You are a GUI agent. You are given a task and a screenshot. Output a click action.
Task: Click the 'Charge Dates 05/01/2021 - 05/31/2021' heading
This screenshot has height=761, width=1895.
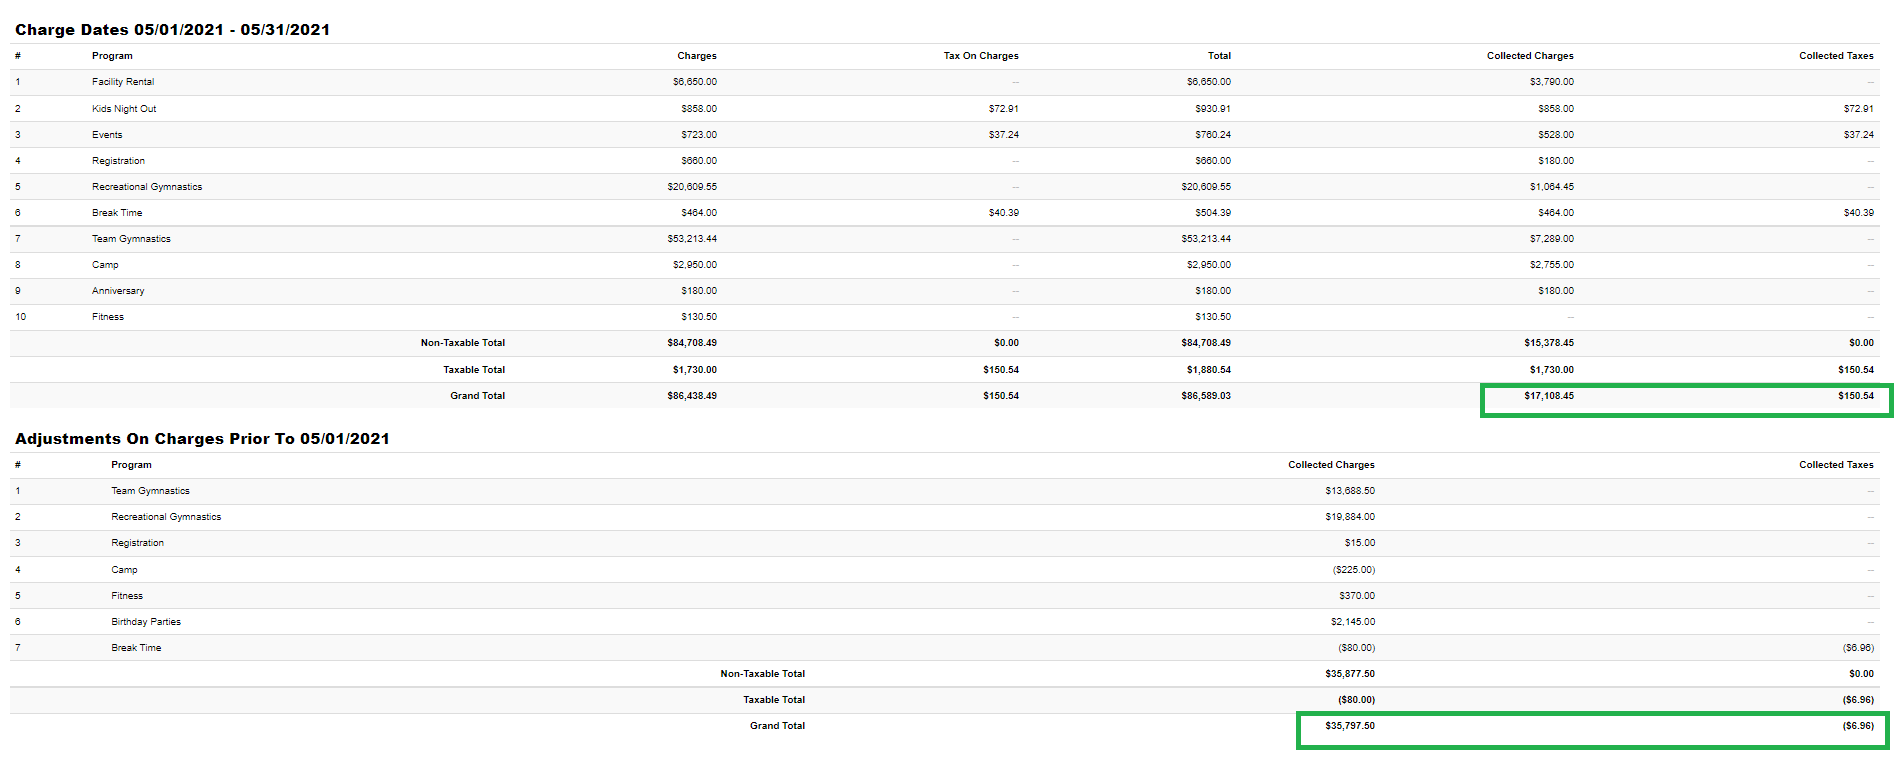tap(172, 30)
